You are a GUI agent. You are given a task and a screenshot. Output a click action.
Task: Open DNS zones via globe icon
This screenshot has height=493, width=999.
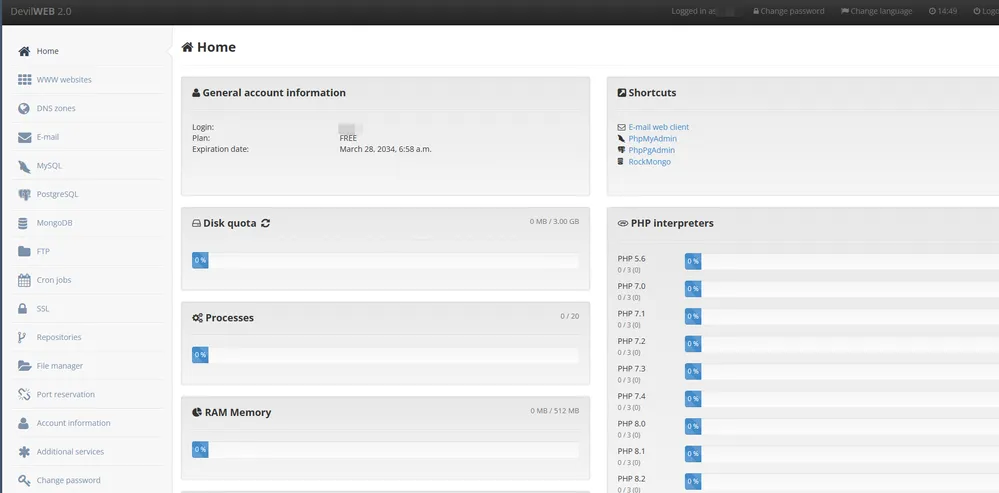point(24,109)
